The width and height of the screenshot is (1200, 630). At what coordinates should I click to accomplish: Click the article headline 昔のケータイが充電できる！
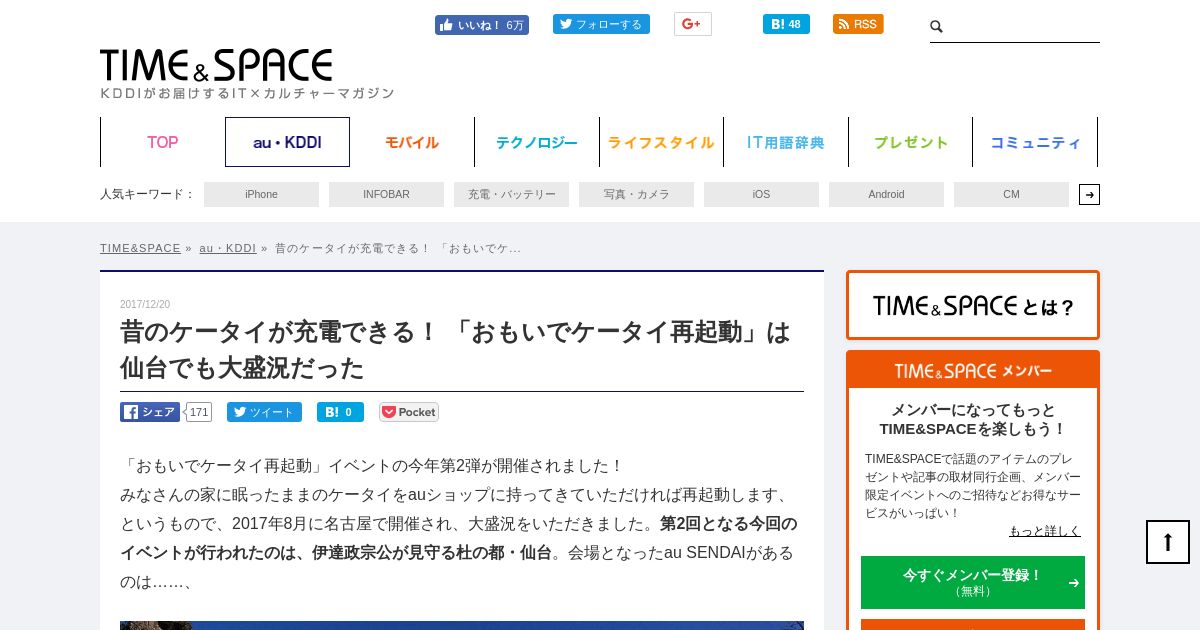pos(455,350)
